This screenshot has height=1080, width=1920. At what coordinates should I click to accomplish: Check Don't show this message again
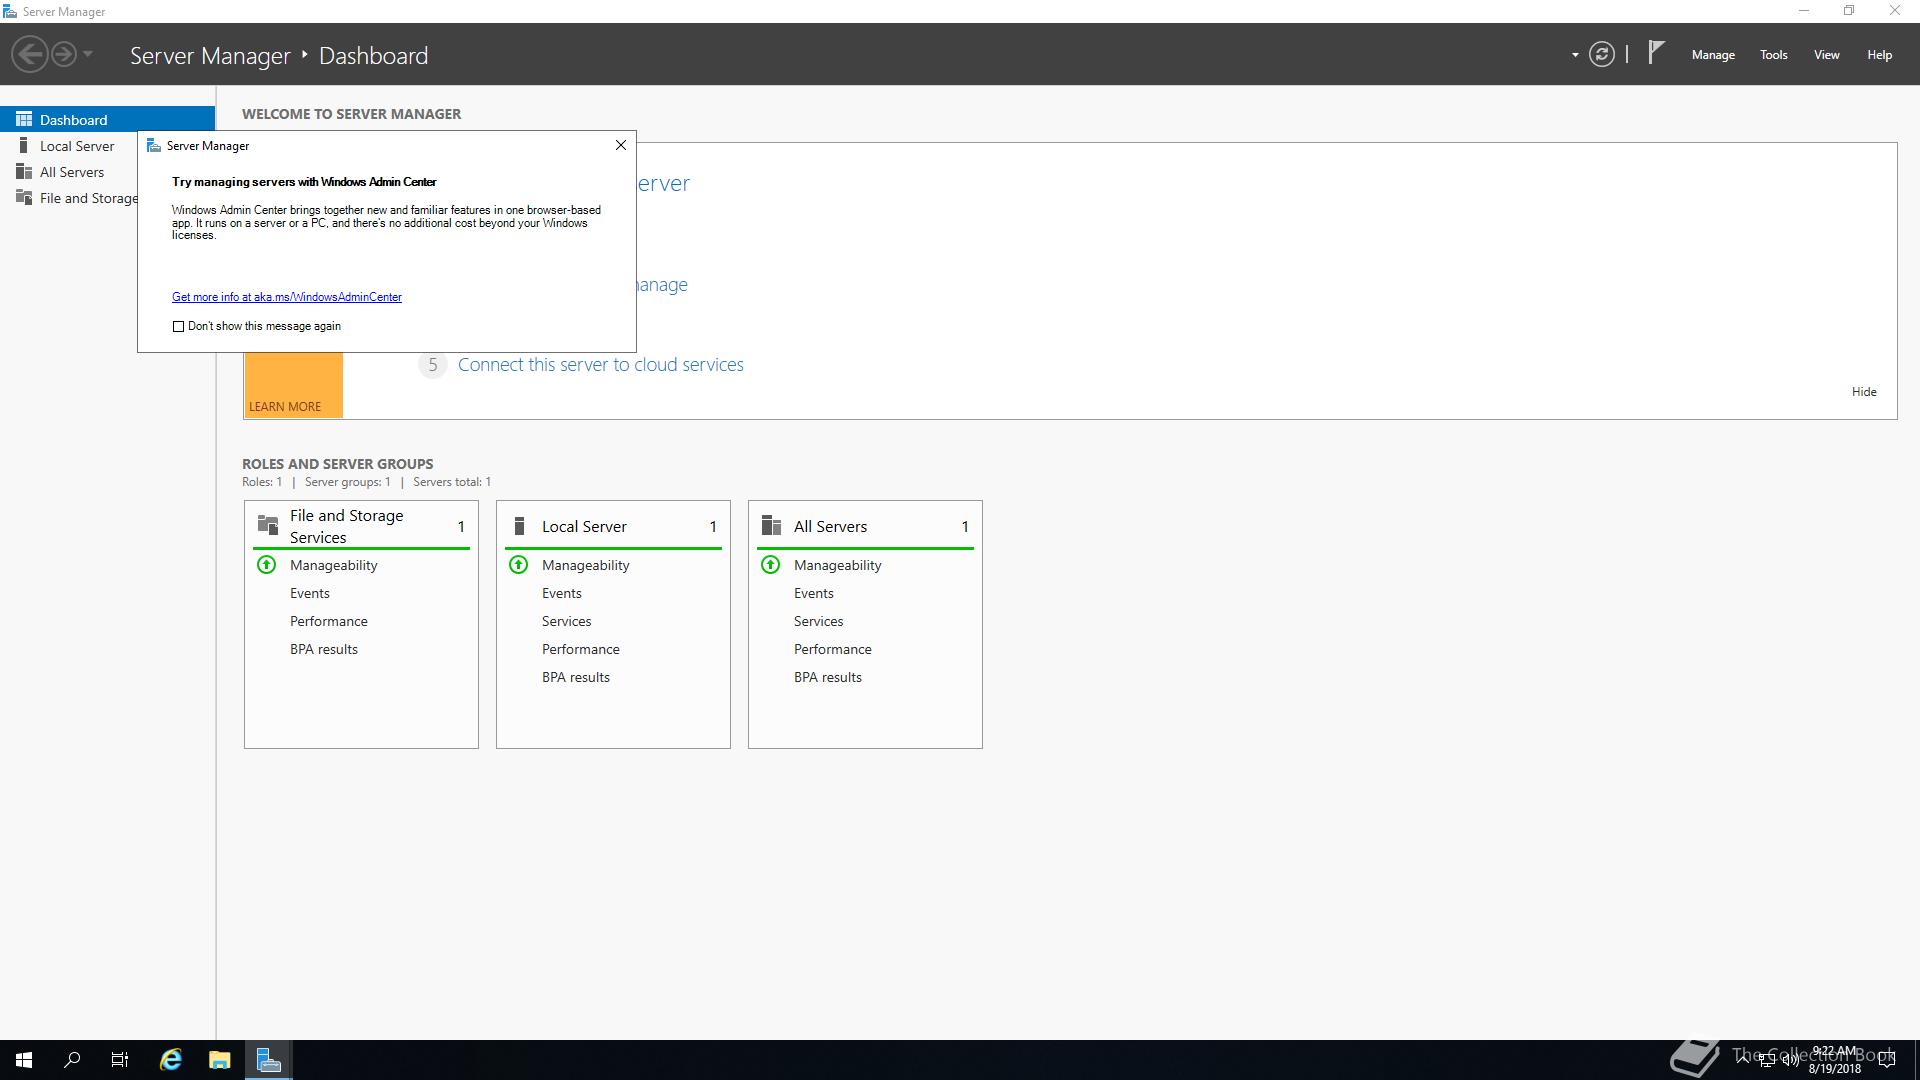pyautogui.click(x=178, y=326)
